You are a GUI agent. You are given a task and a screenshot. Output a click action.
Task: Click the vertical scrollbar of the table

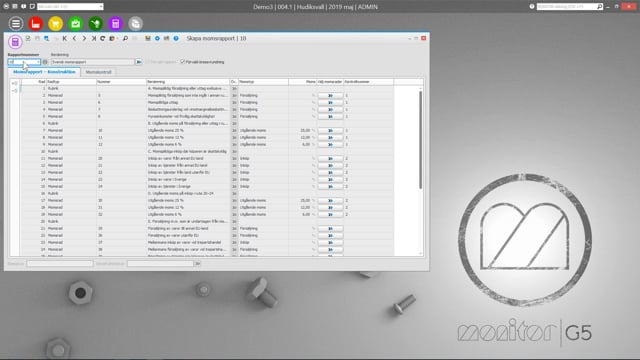point(420,140)
